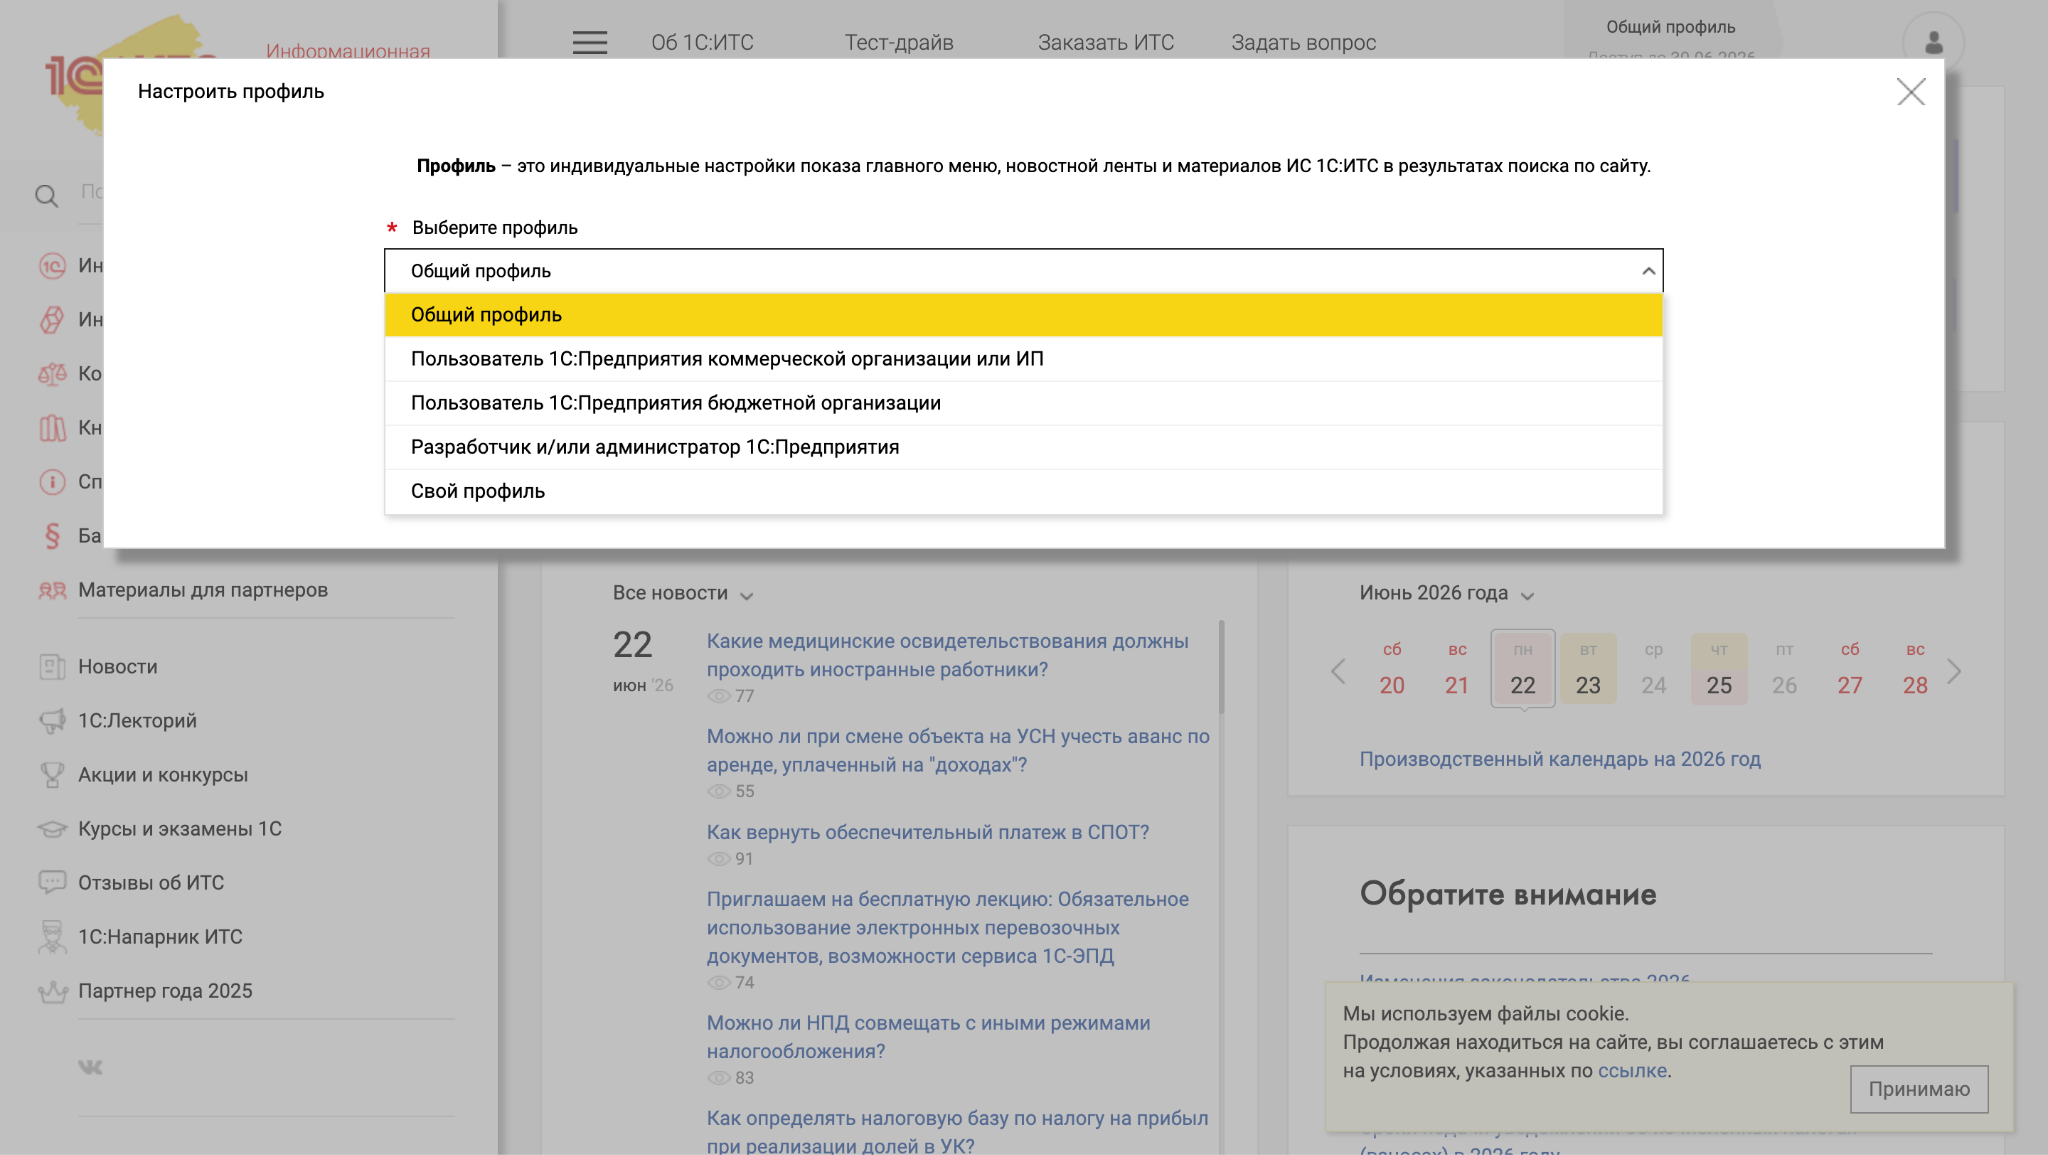Click the graduation cap courses icon
Screen dimensions: 2048x1155
[x=52, y=829]
